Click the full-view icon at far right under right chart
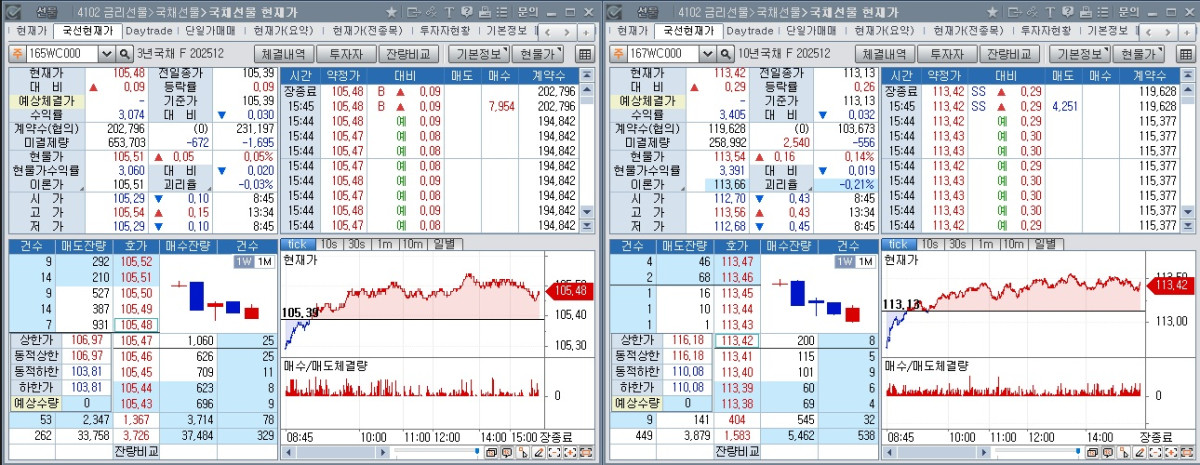The height and width of the screenshot is (465, 1200). [x=1186, y=453]
